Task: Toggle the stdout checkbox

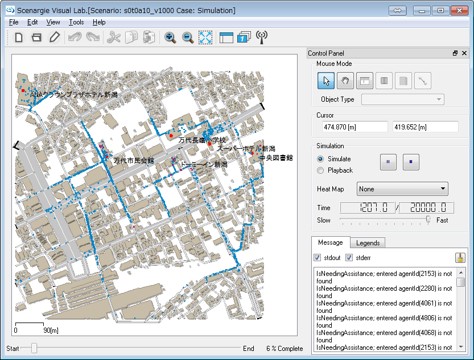Action: click(317, 258)
